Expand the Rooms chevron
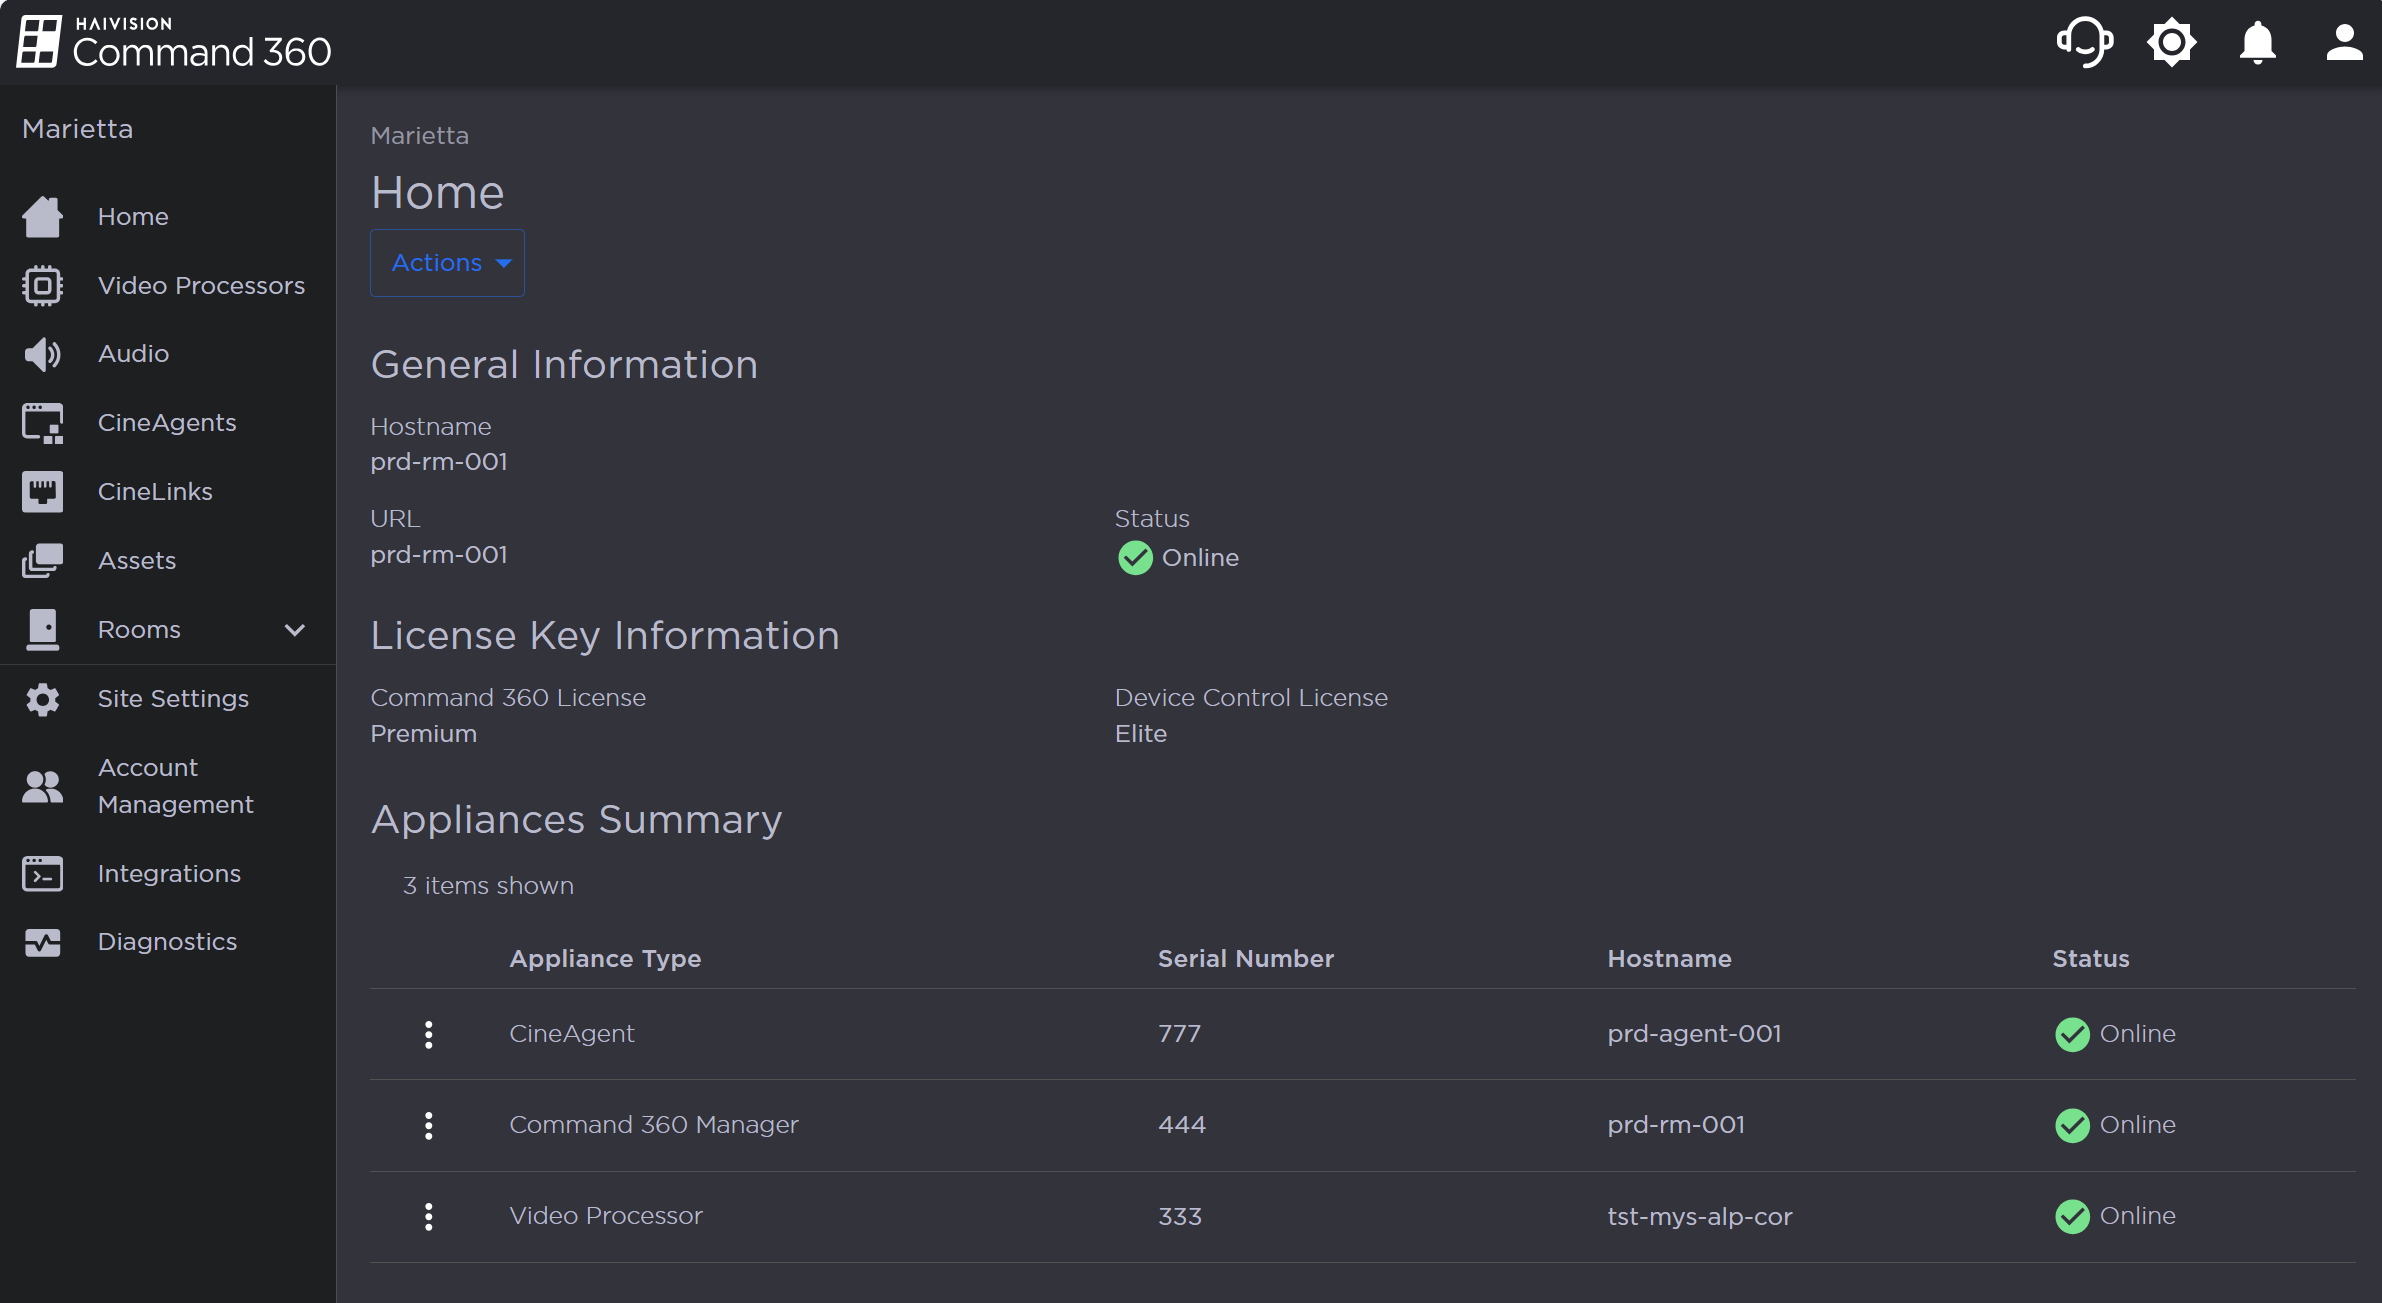Screen dimensions: 2382x1303 (294, 630)
